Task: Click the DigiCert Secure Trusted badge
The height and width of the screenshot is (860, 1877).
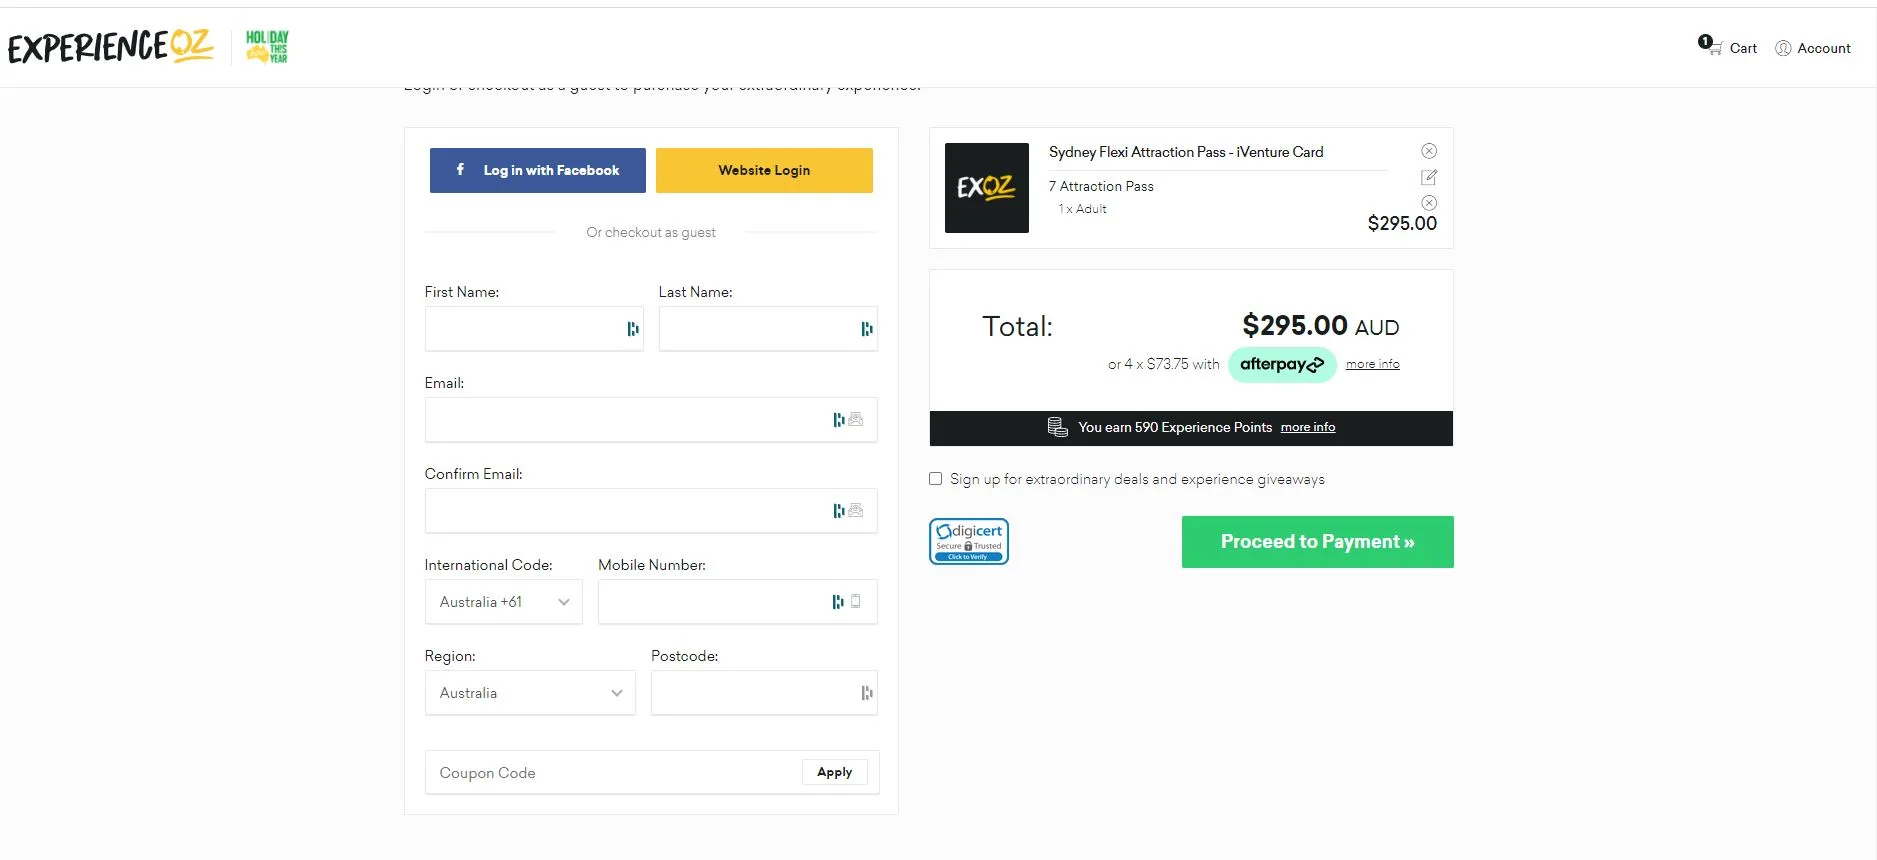Action: (x=968, y=541)
